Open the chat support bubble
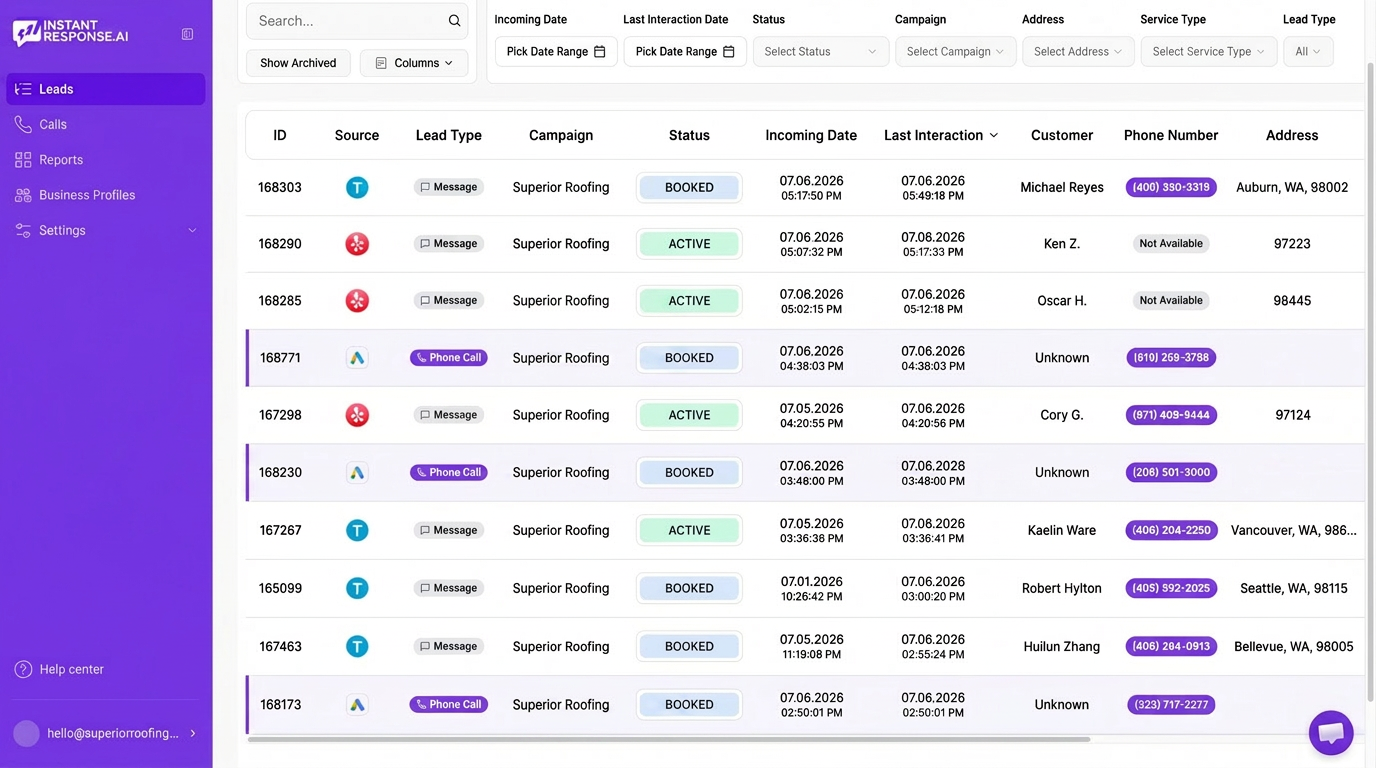This screenshot has height=768, width=1376. (x=1331, y=733)
